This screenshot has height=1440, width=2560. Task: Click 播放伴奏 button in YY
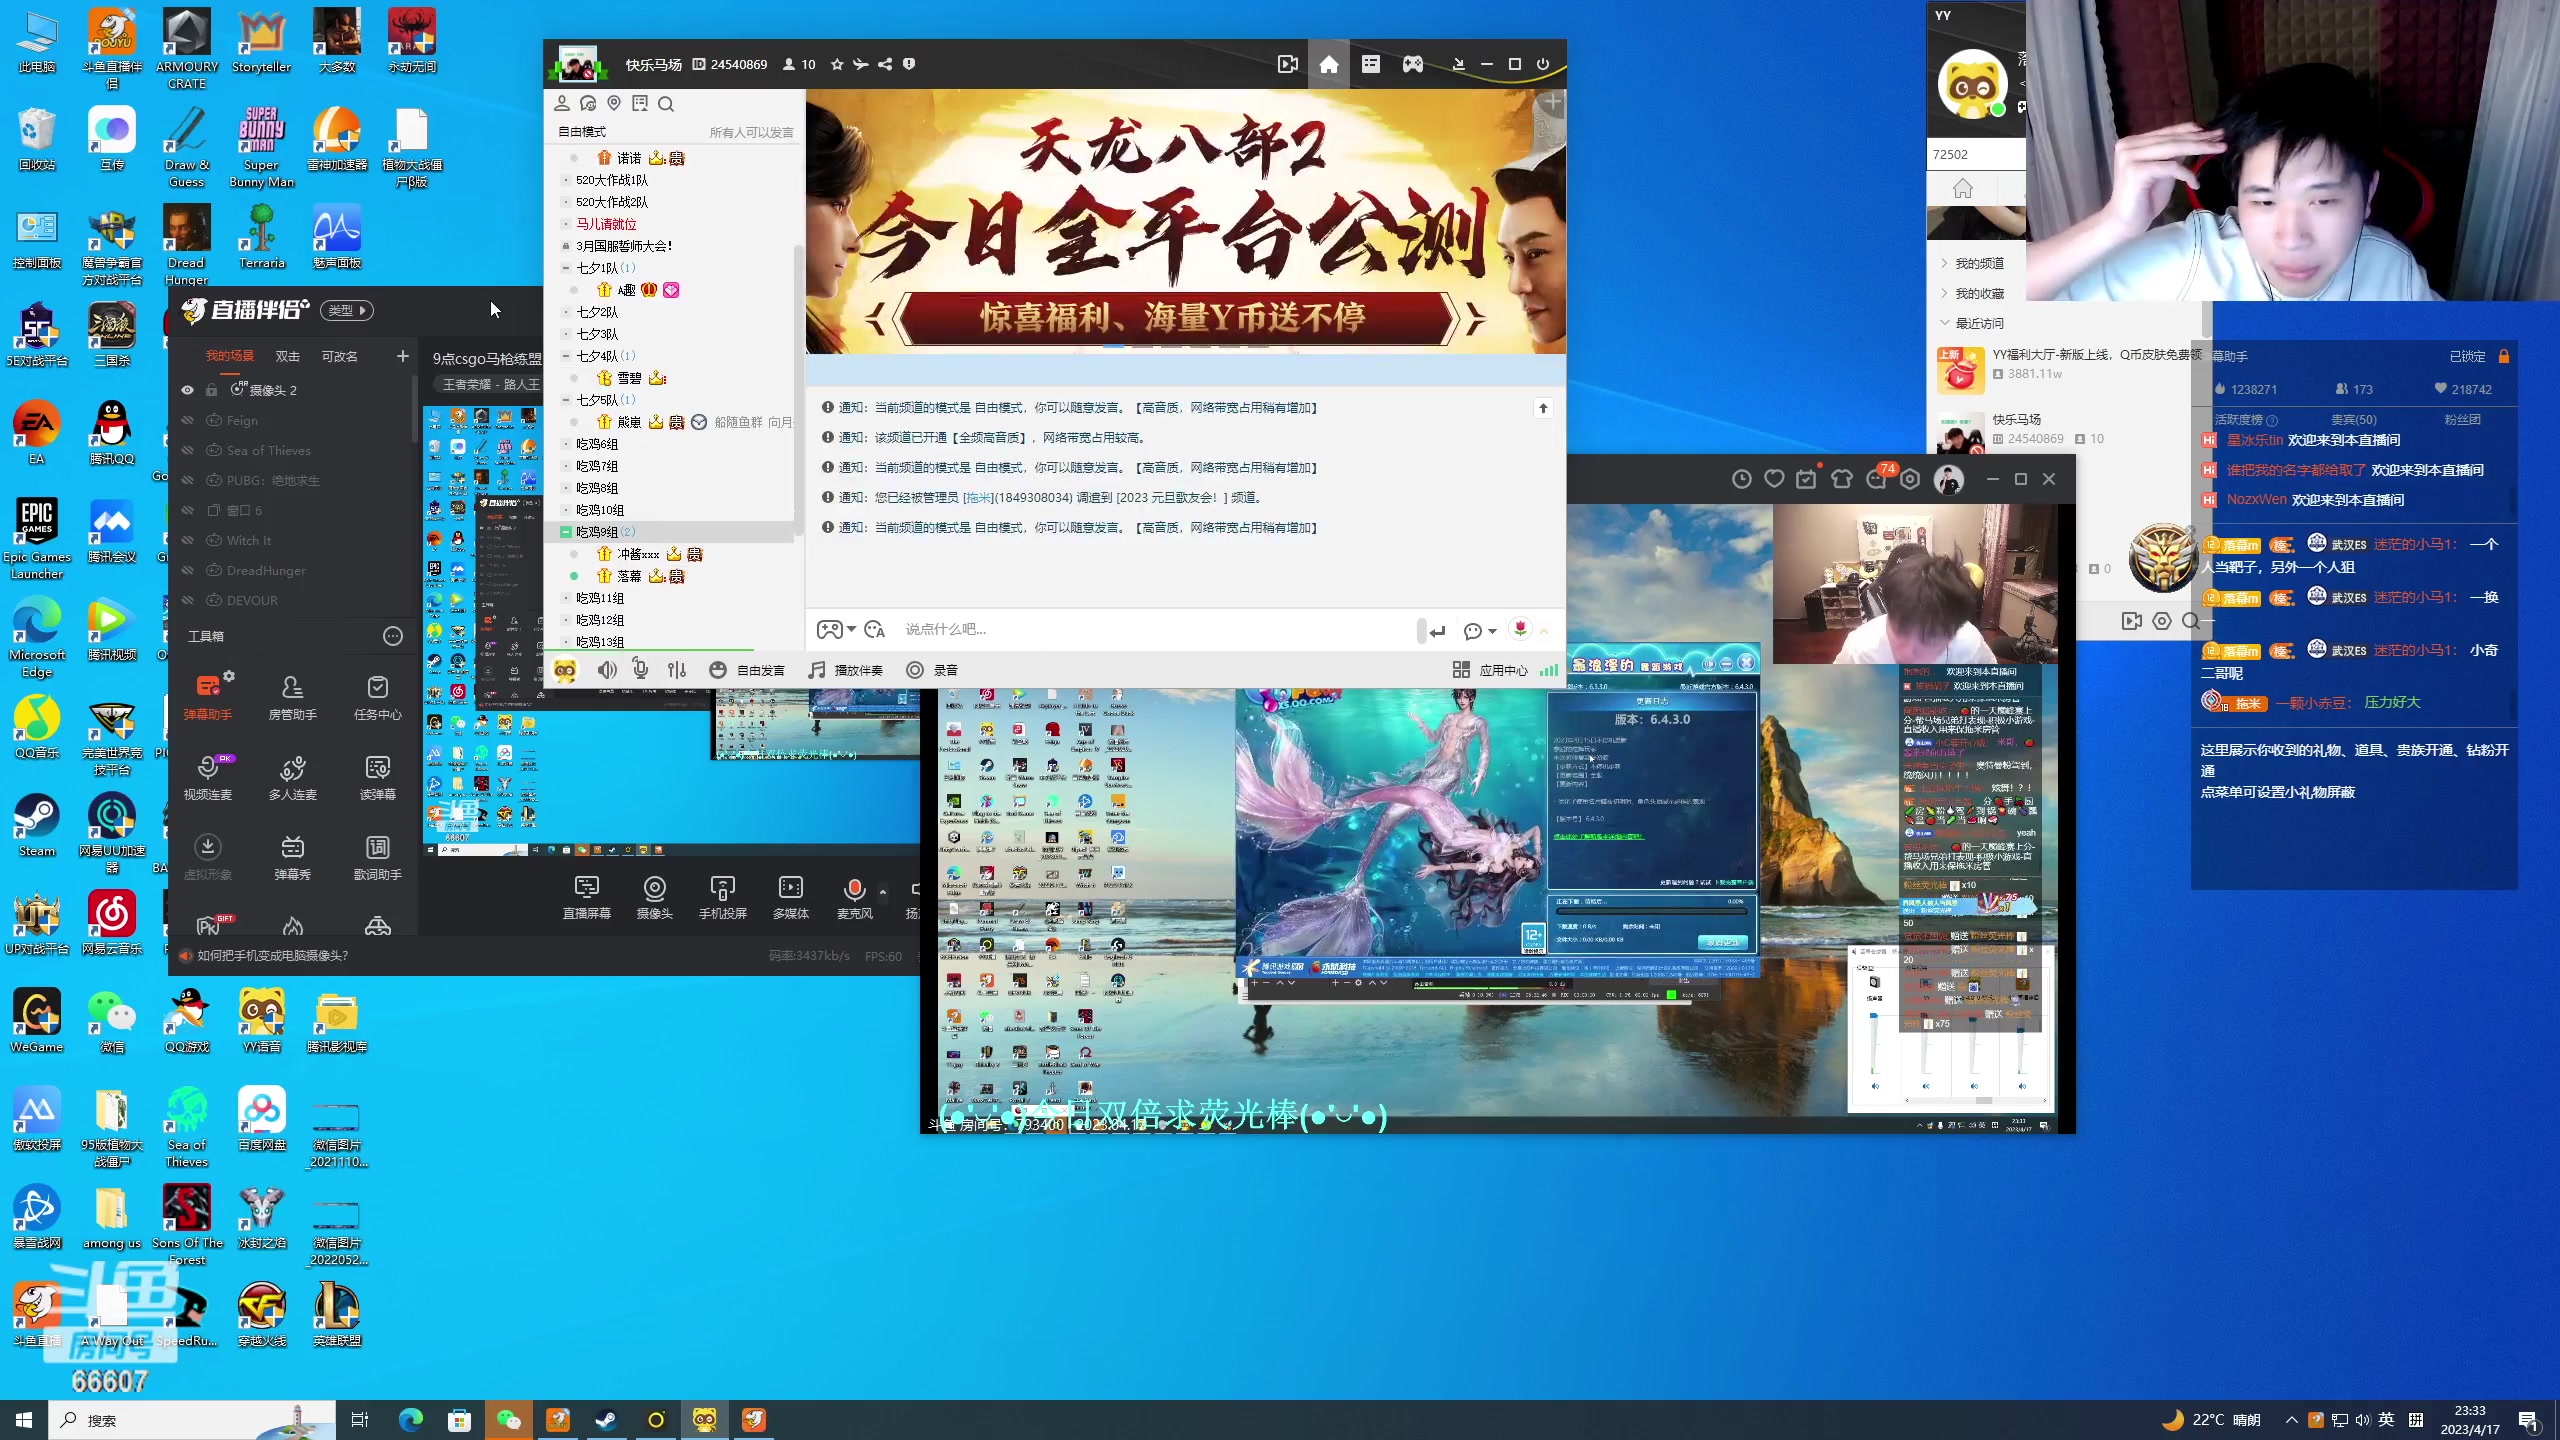click(846, 670)
